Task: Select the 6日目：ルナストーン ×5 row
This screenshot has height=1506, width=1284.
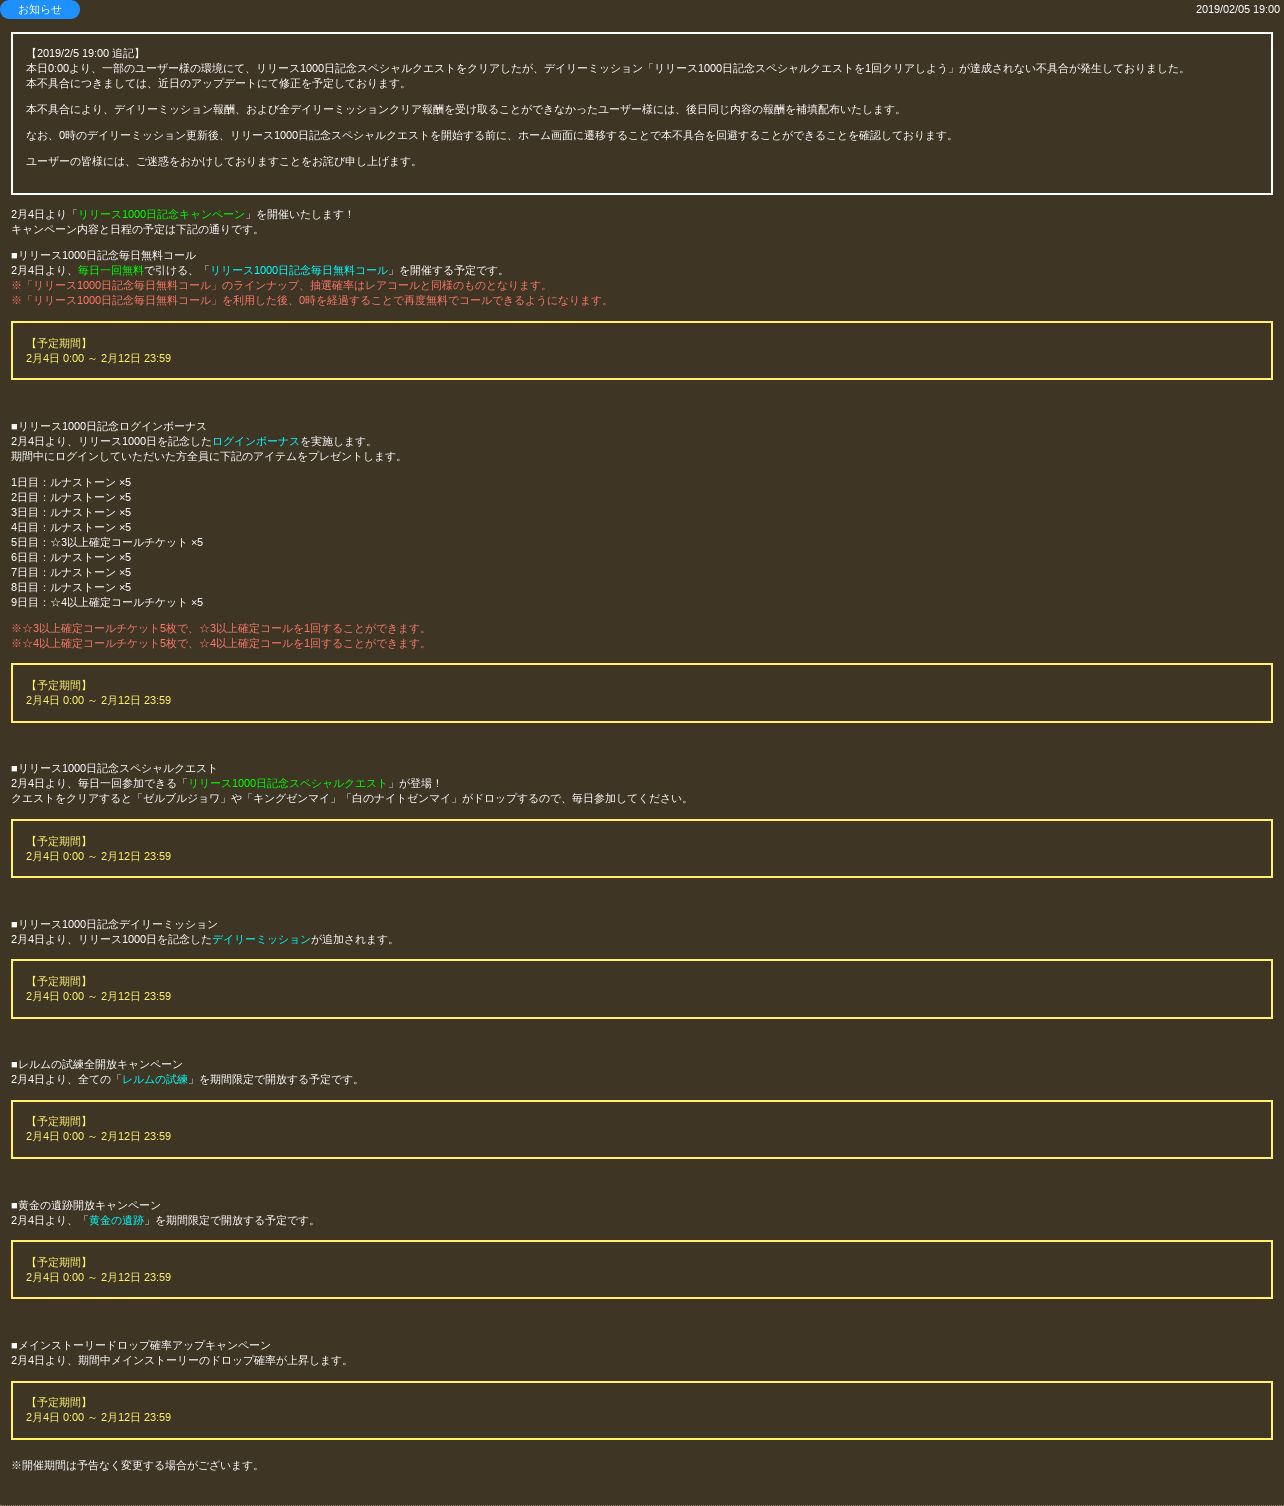Action: coord(71,557)
